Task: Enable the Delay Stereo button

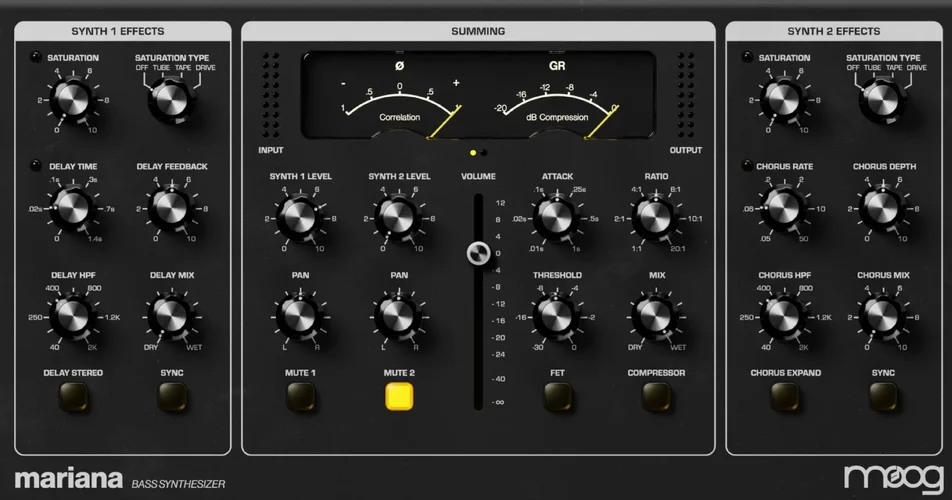Action: 73,397
